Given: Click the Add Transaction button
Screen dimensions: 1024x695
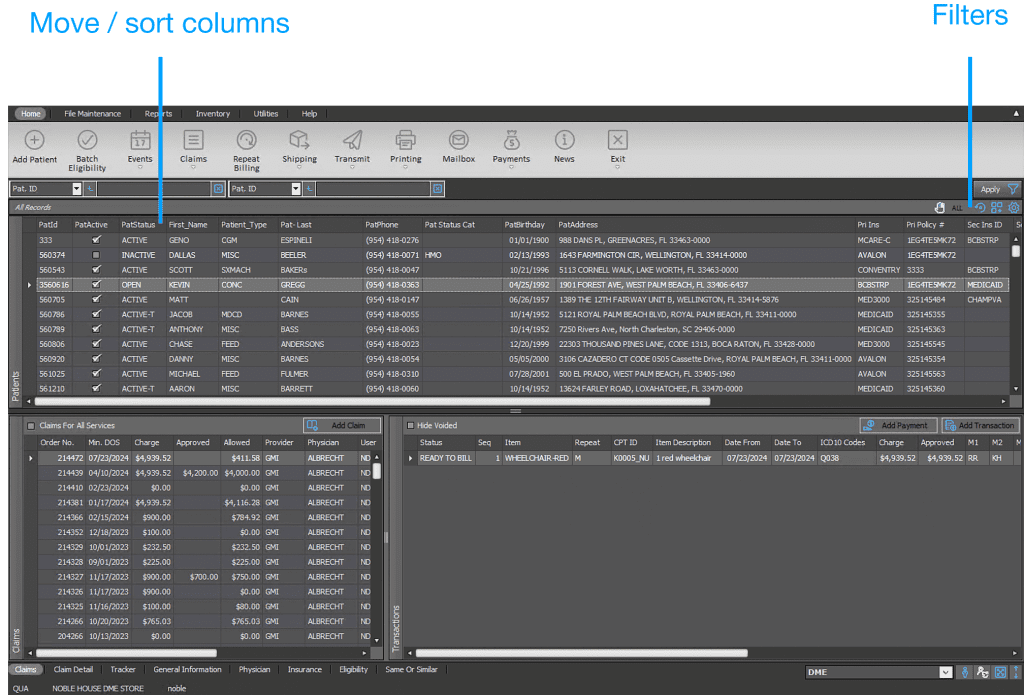Looking at the screenshot, I should [982, 424].
